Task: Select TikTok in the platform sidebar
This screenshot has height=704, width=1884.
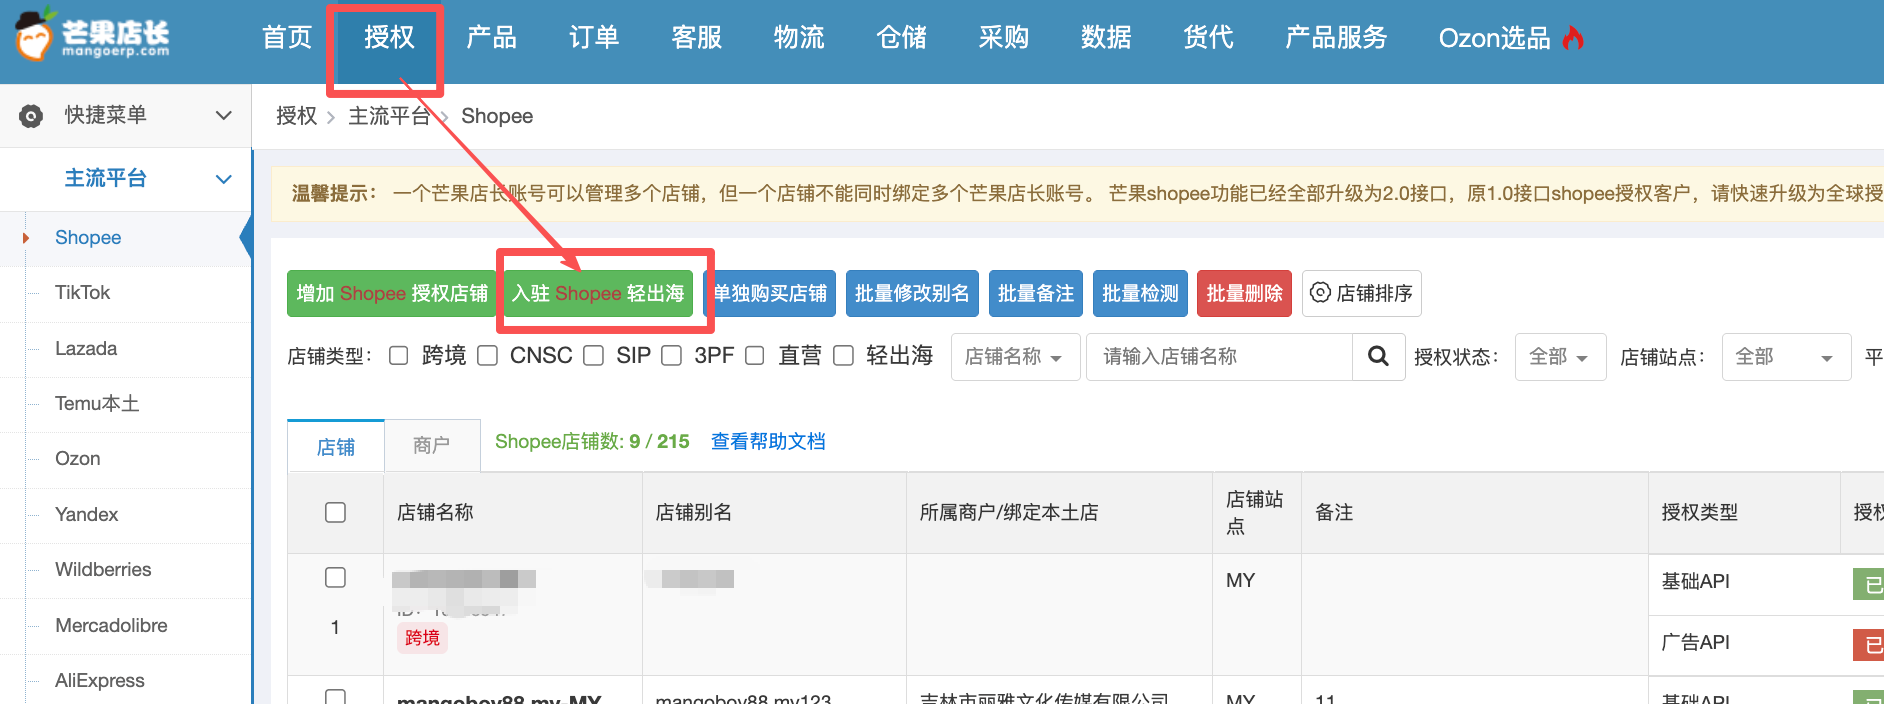Action: (x=82, y=293)
